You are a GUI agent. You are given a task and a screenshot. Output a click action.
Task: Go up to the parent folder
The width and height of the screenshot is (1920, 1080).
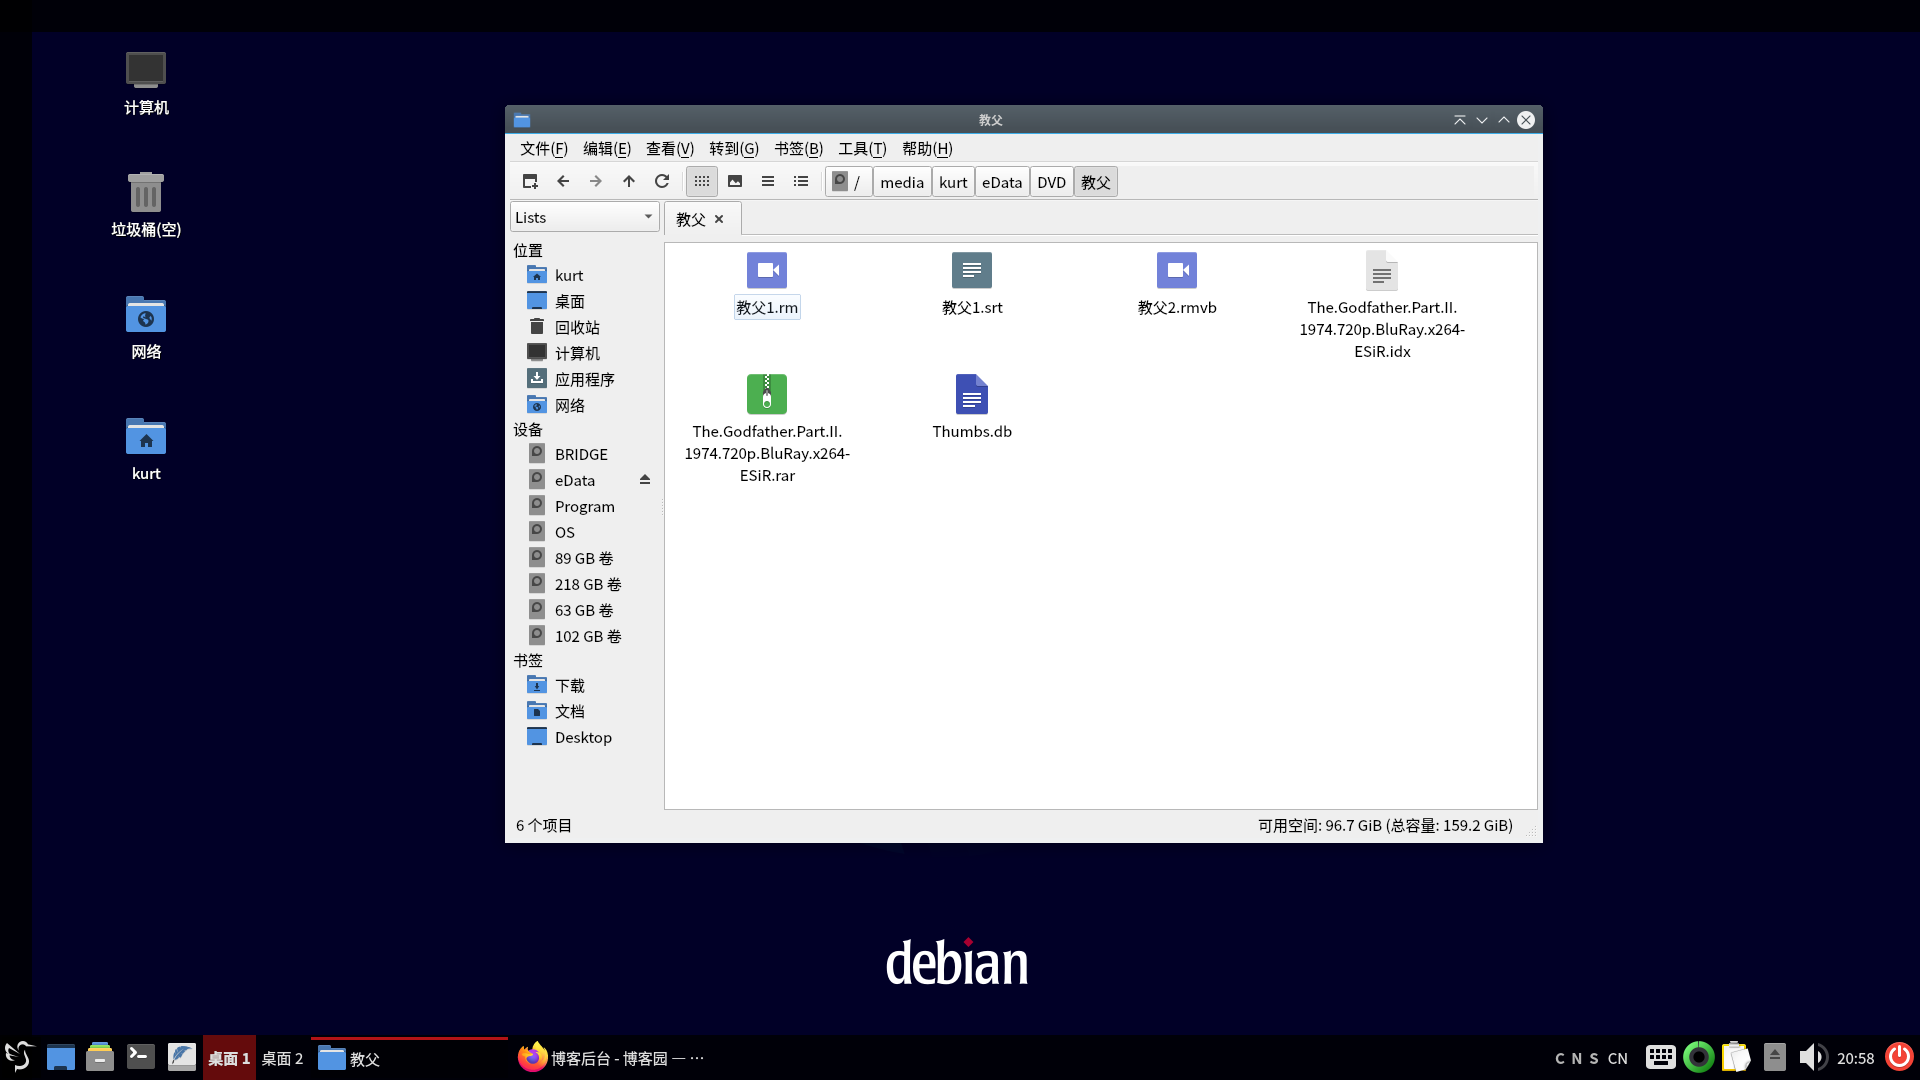coord(629,181)
